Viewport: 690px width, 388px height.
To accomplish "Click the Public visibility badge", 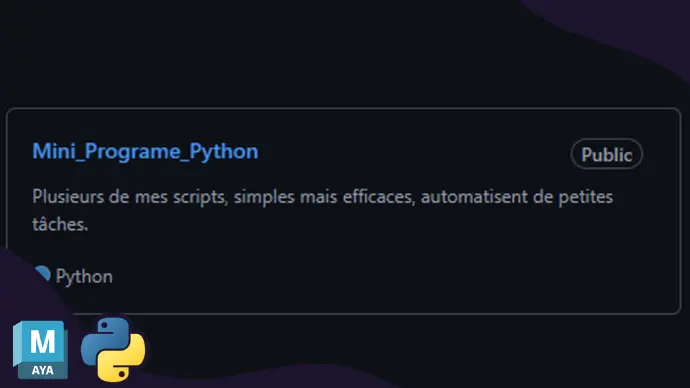I will pos(606,154).
